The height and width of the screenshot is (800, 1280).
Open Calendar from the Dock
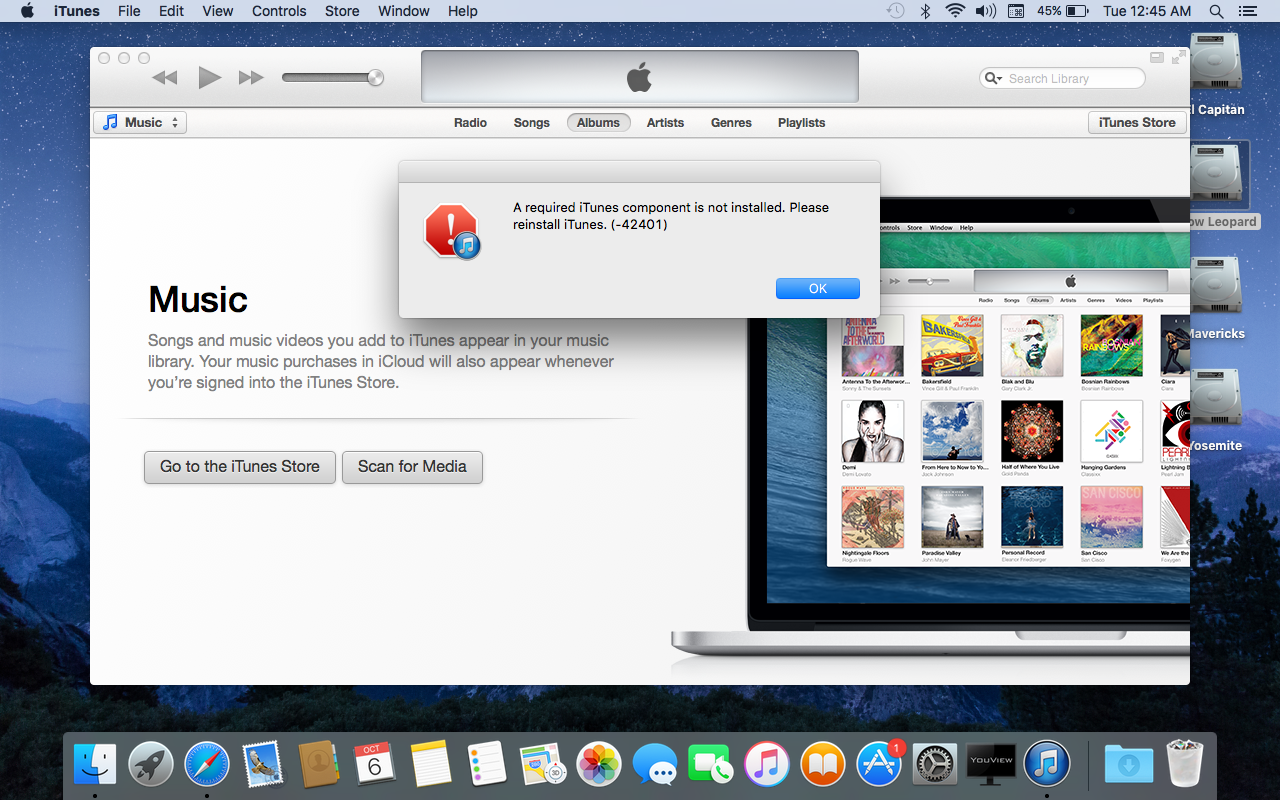pos(375,765)
